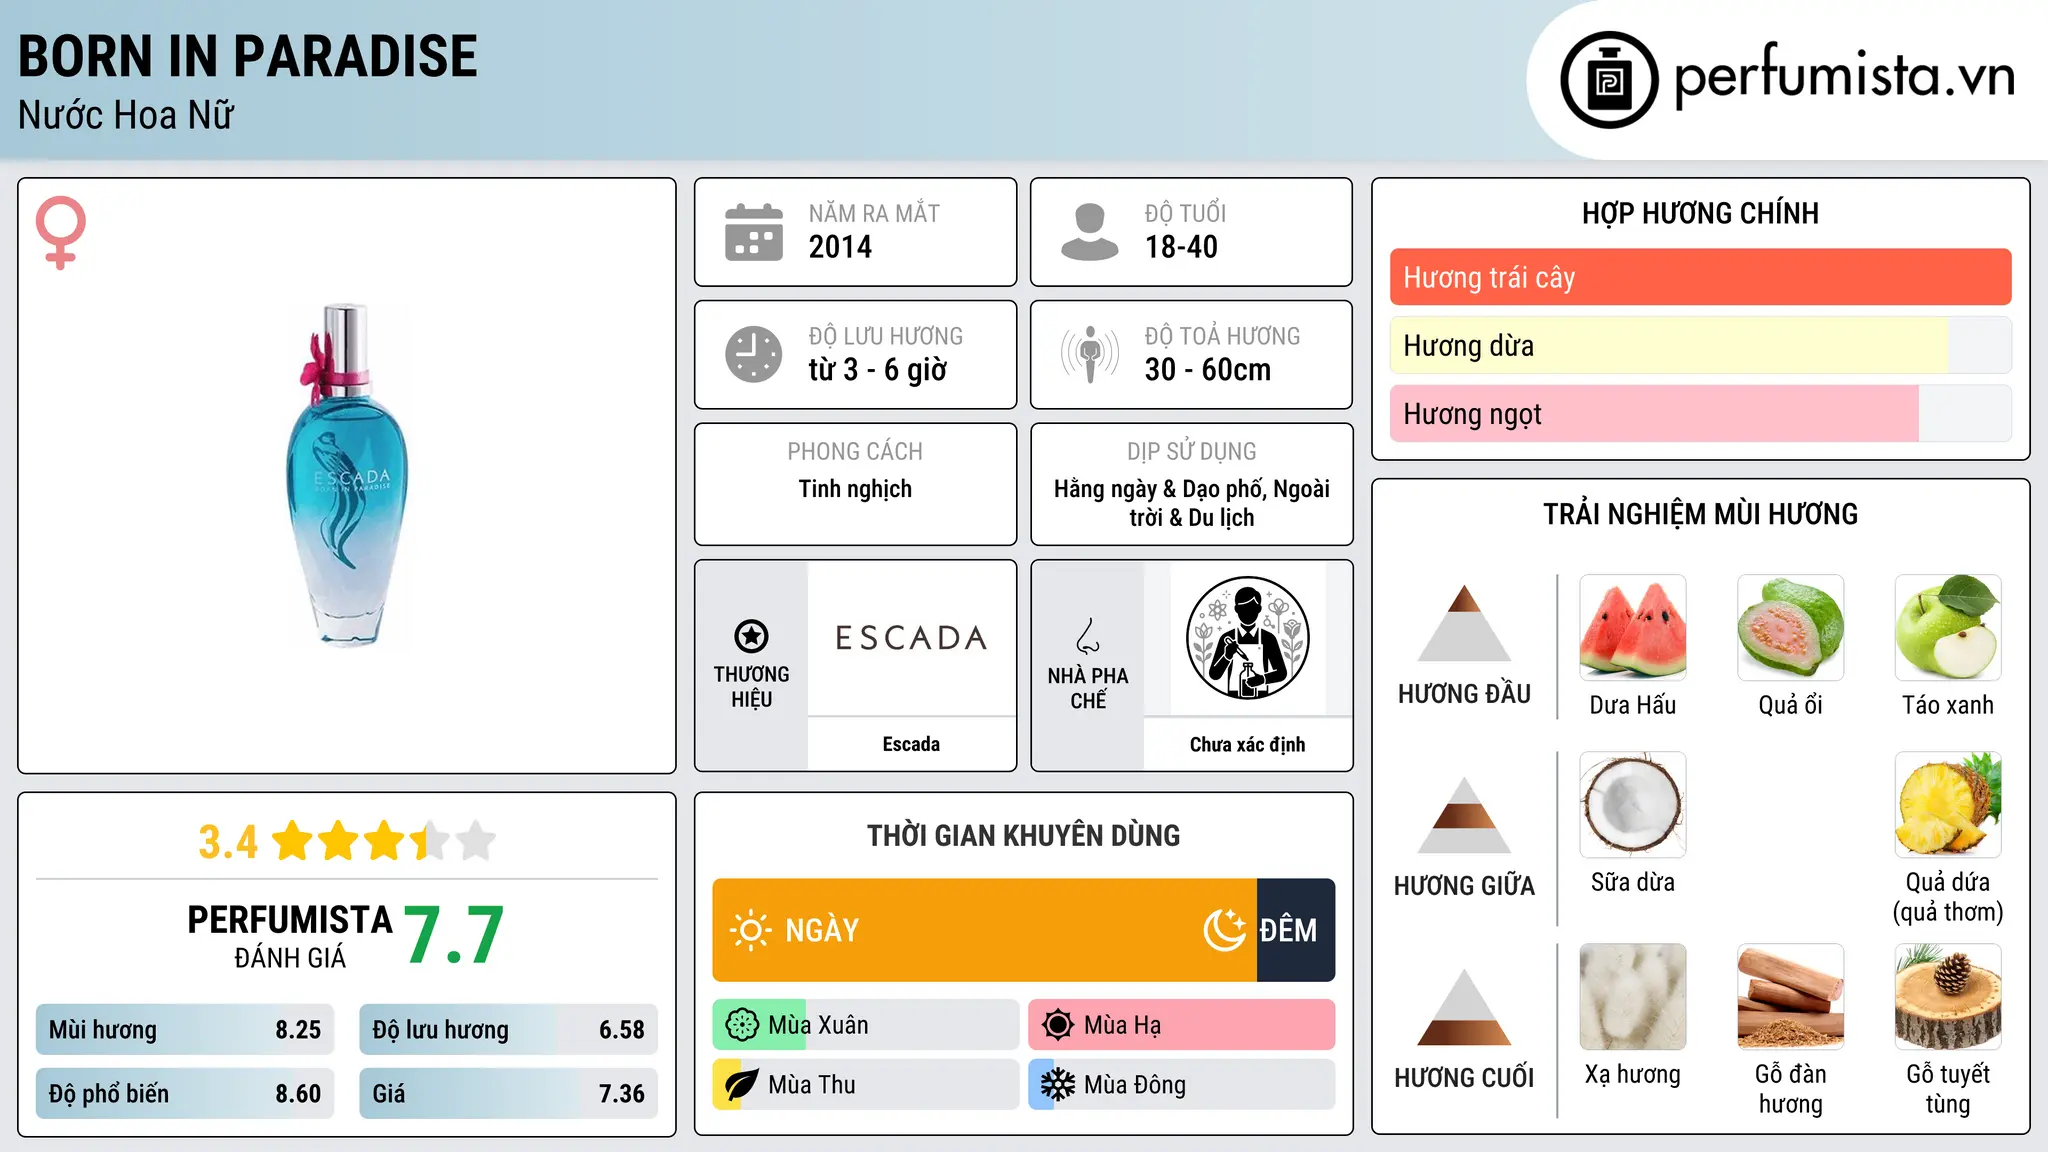Click the 3.4 star rating row

point(347,841)
